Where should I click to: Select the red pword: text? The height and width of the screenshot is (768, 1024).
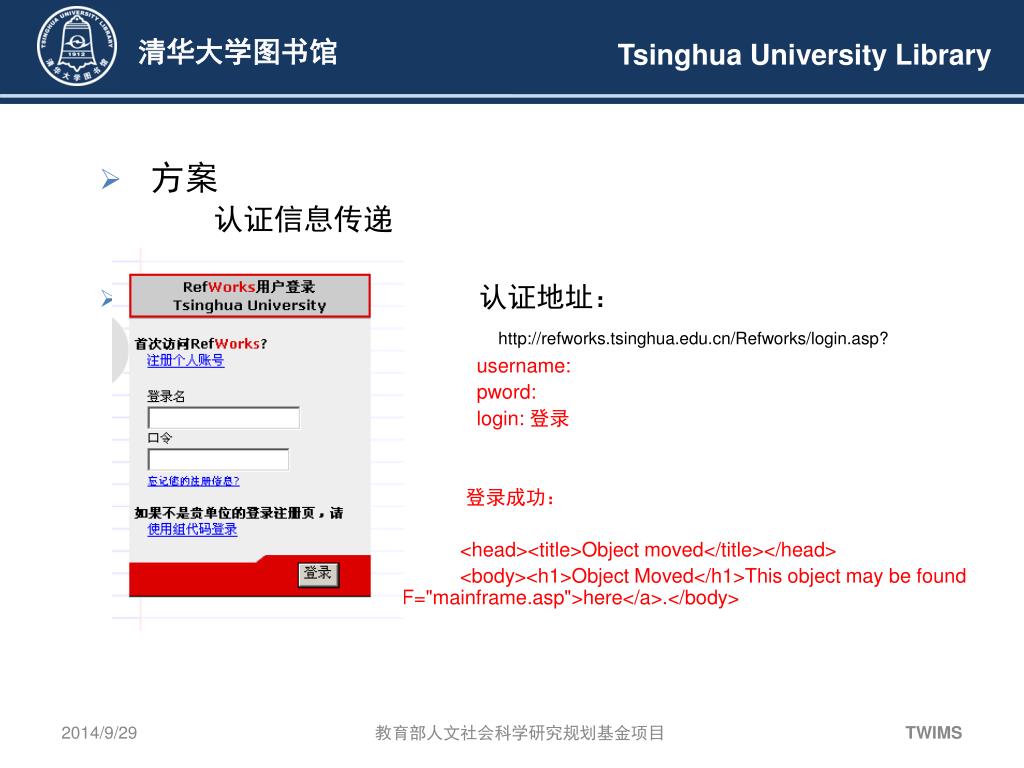[x=506, y=392]
